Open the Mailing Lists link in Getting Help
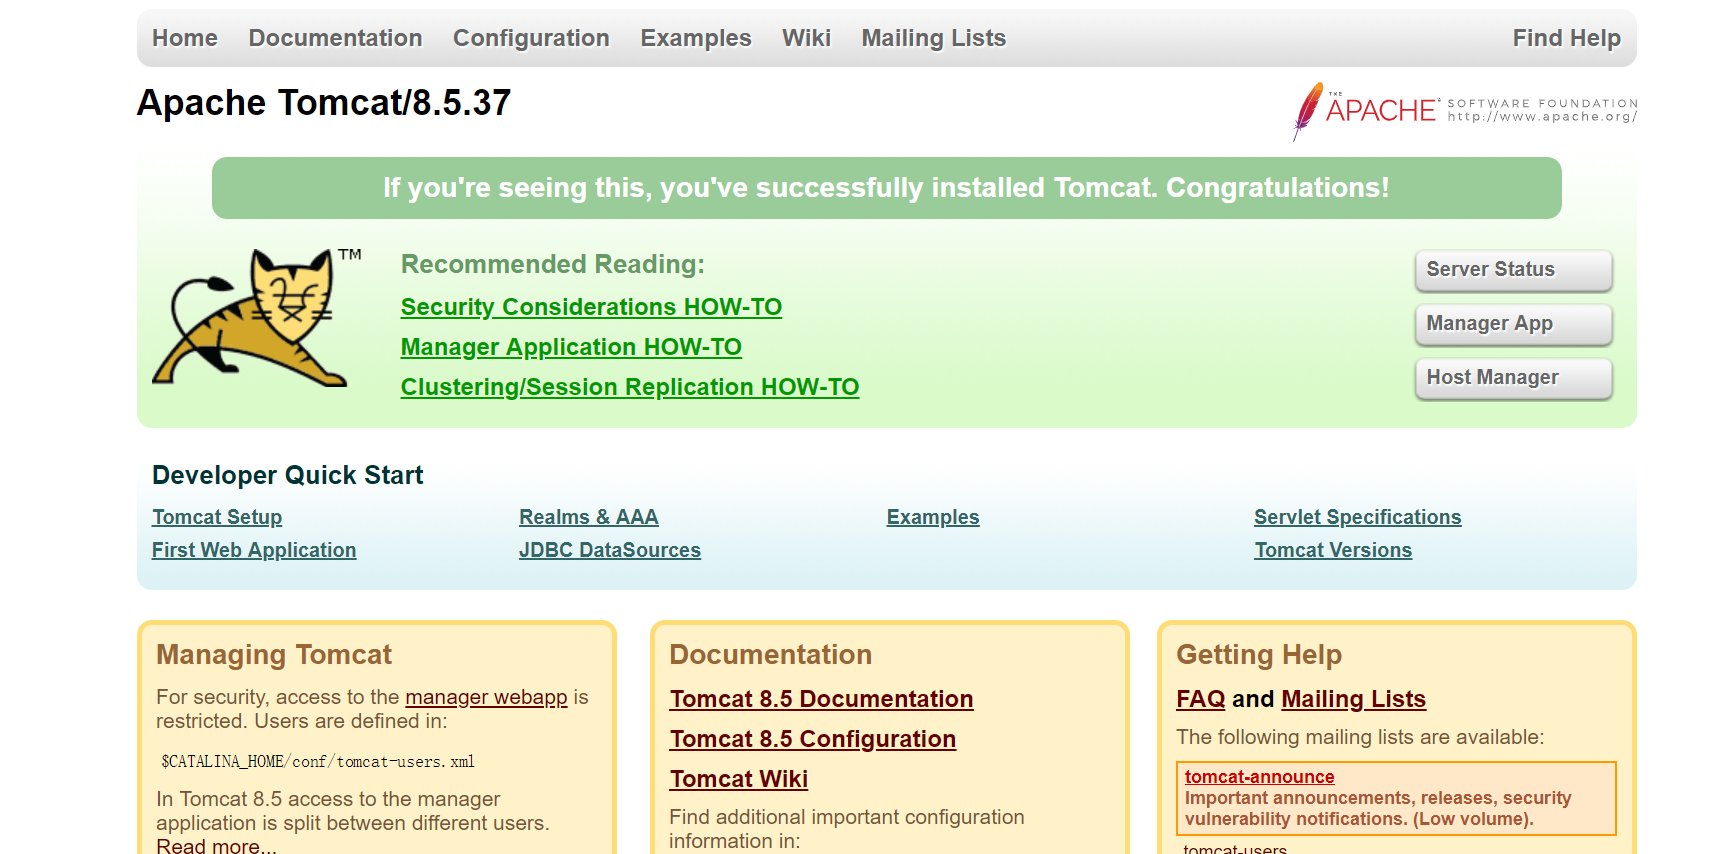This screenshot has height=854, width=1730. (1354, 699)
